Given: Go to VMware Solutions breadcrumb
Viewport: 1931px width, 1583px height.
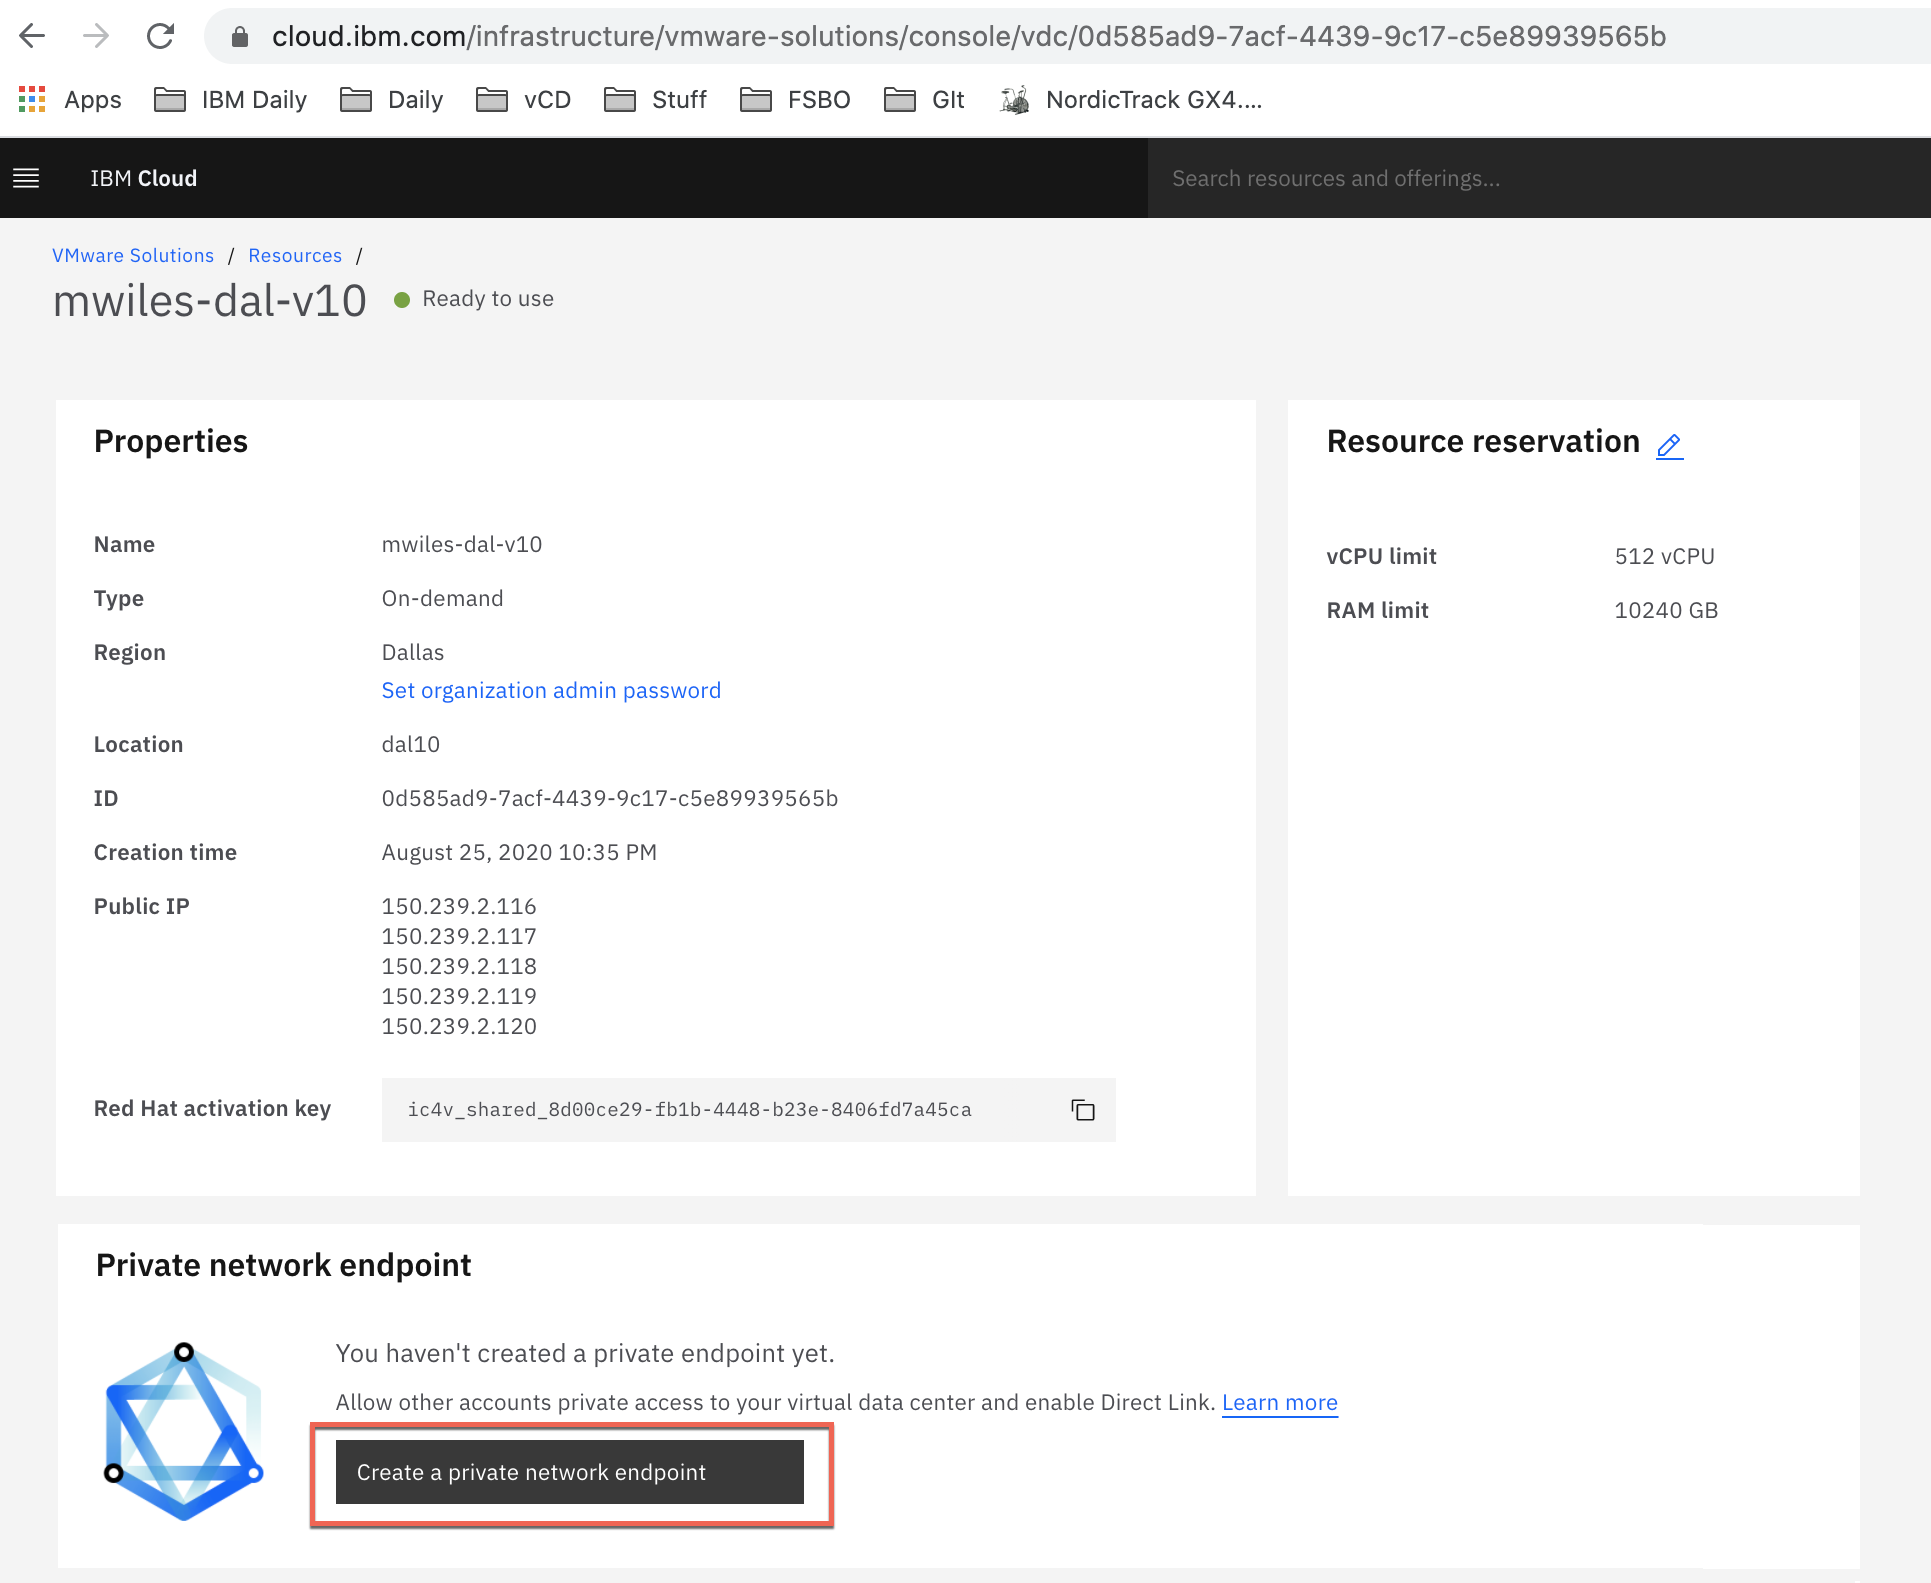Looking at the screenshot, I should 133,255.
